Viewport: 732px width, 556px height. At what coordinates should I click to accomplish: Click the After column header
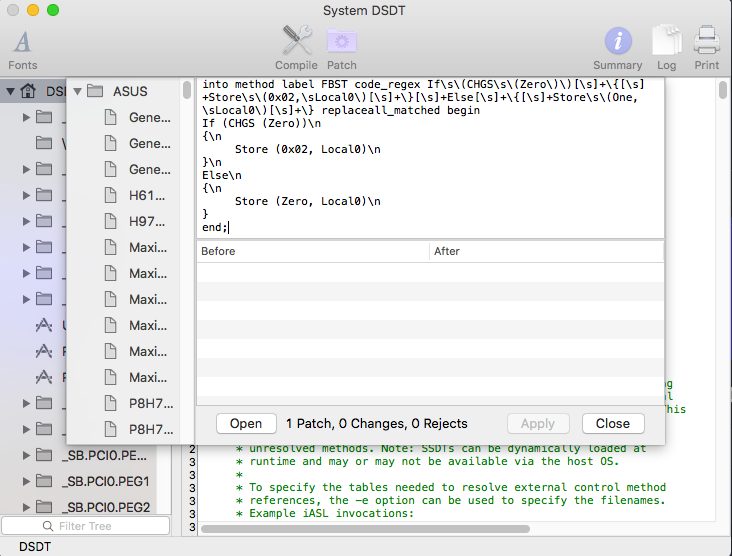coord(546,251)
